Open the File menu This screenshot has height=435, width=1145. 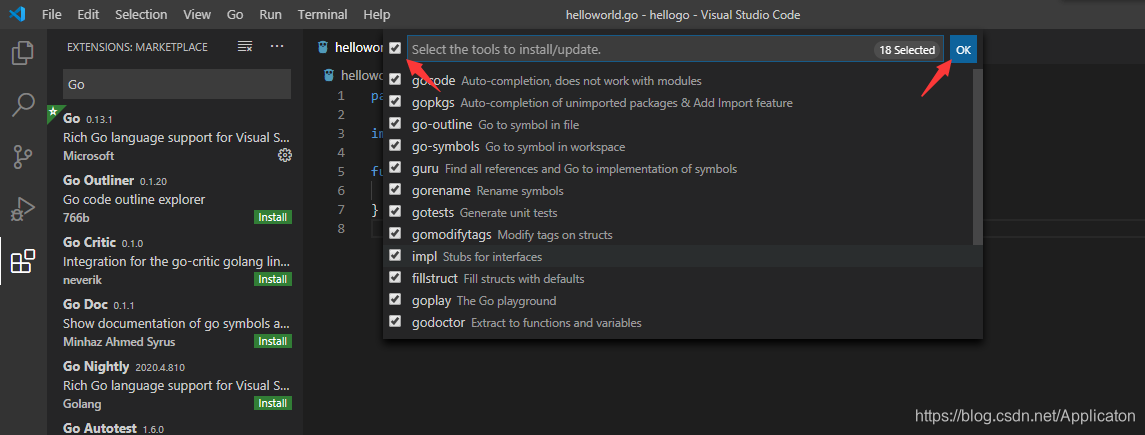coord(52,14)
